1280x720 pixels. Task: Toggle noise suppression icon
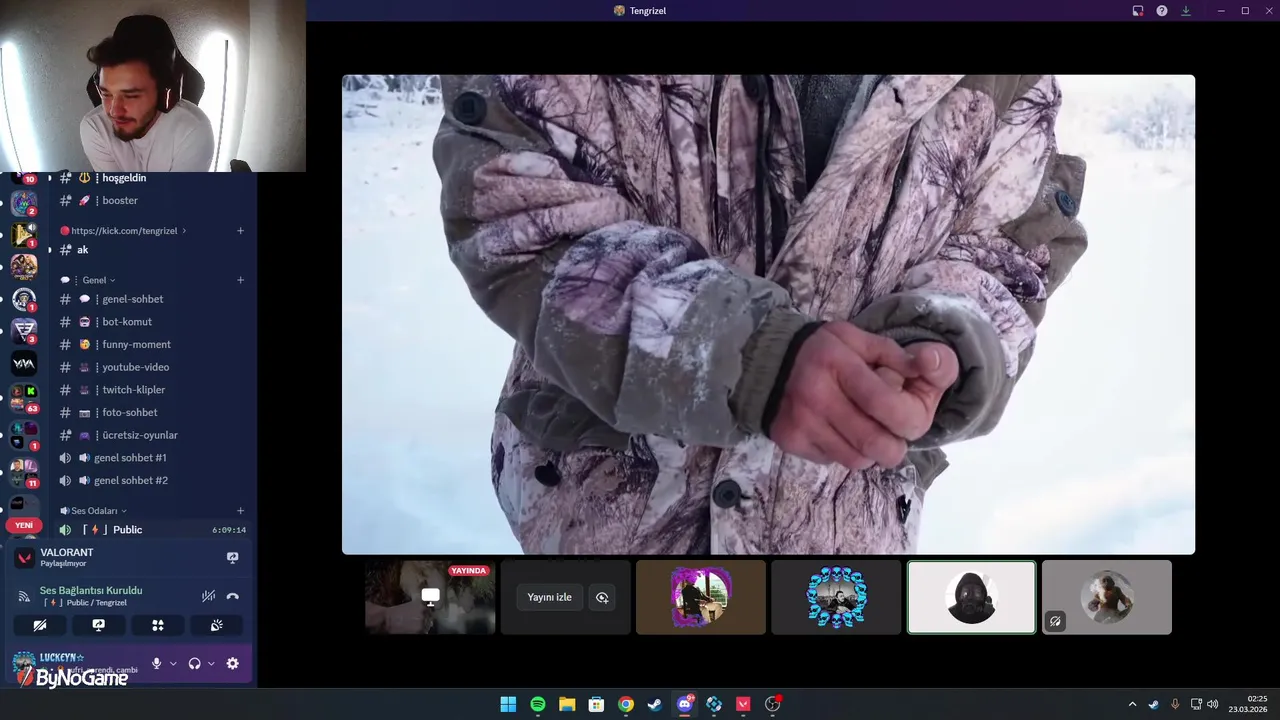pos(208,596)
